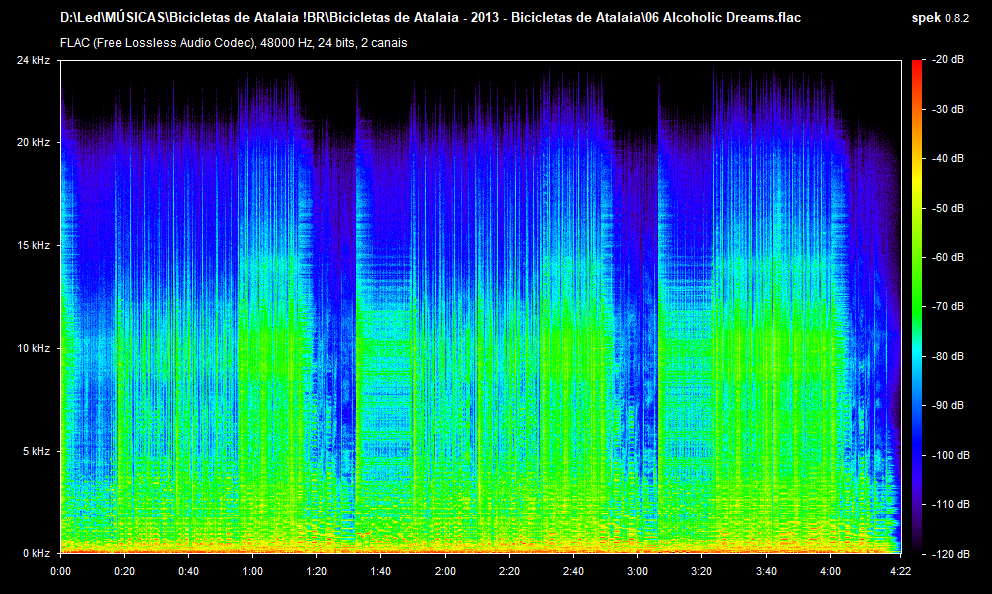Click the -100 dB scale label

pyautogui.click(x=950, y=455)
